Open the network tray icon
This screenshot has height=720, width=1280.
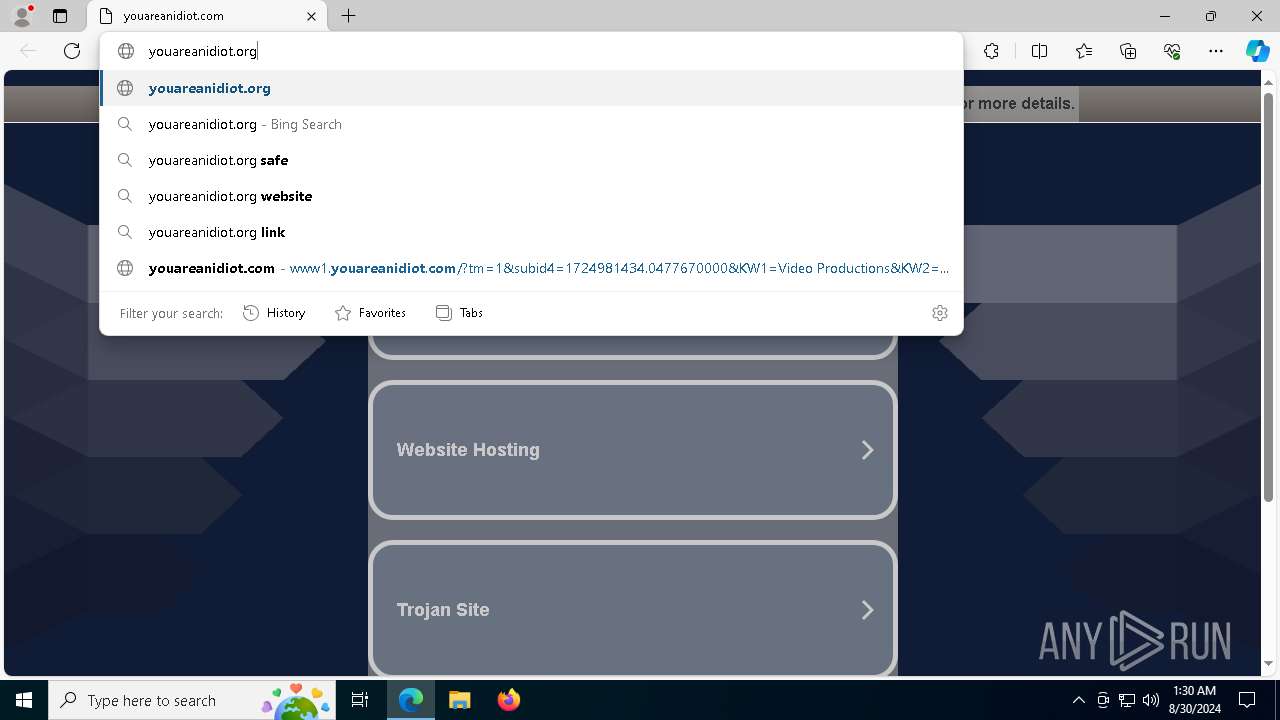(1127, 700)
